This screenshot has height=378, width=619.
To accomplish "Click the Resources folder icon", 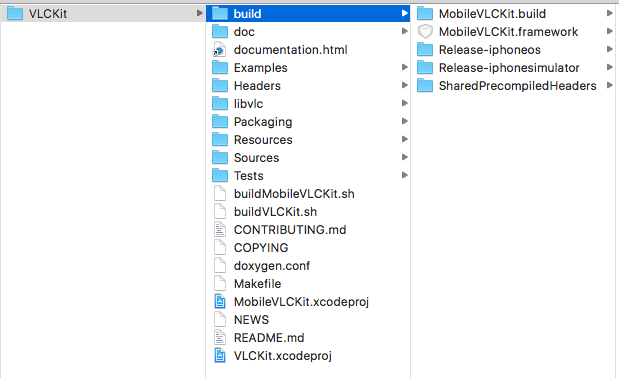I will coord(220,140).
